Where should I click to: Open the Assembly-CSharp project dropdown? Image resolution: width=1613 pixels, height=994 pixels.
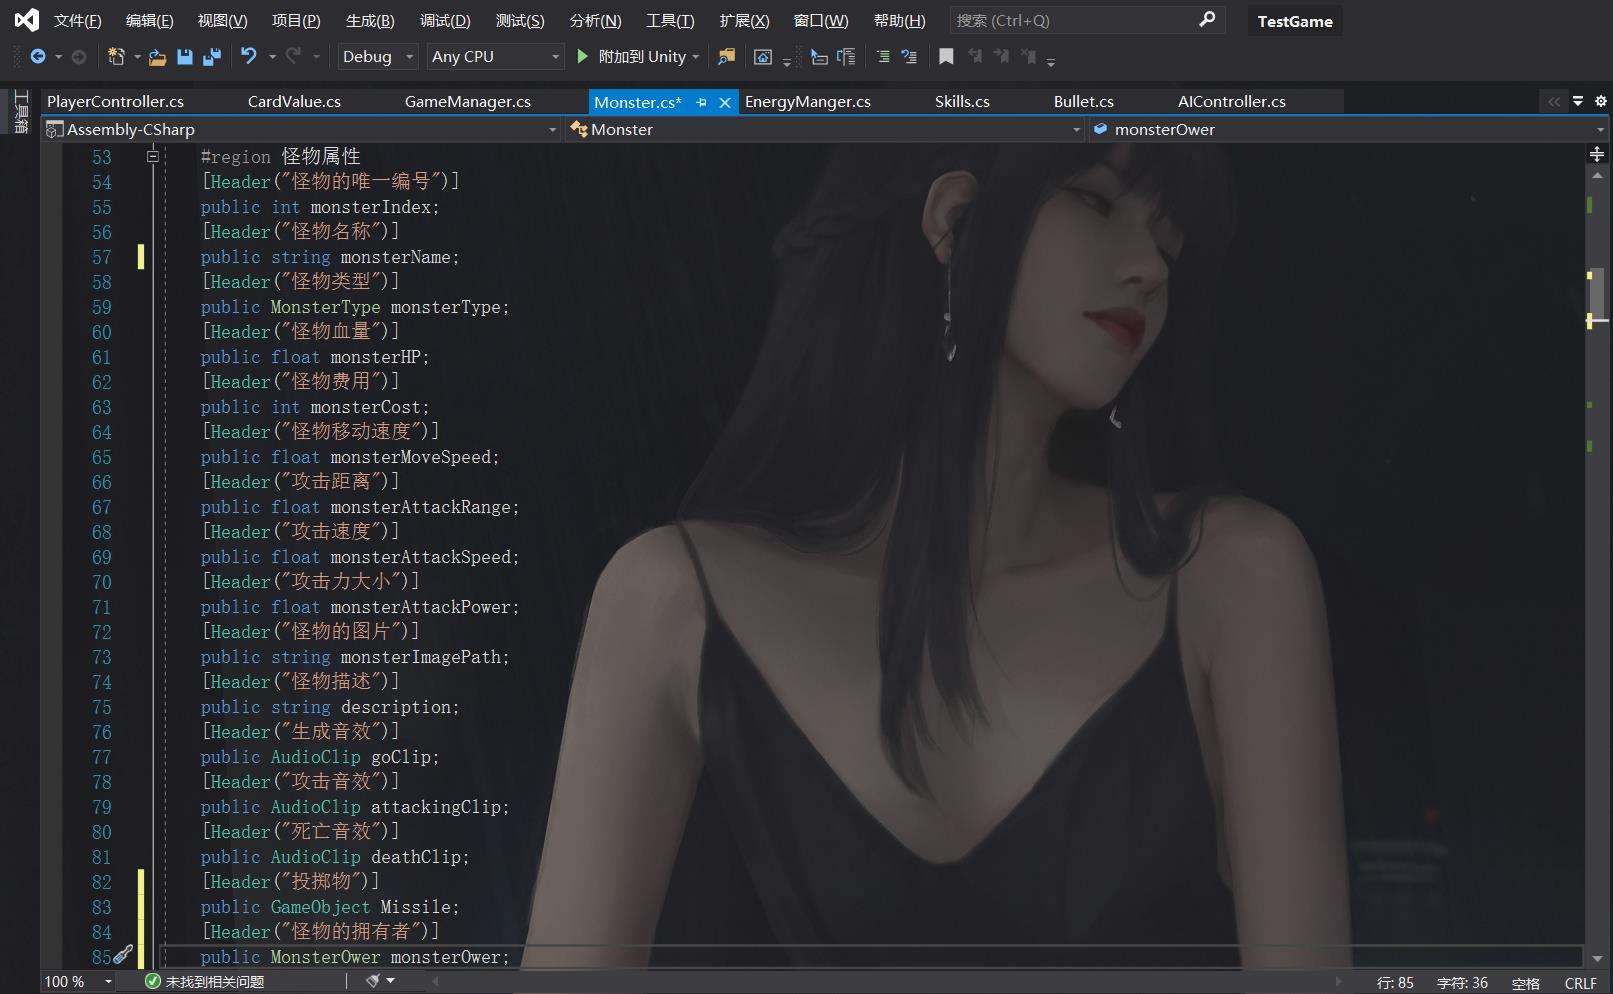pyautogui.click(x=301, y=129)
